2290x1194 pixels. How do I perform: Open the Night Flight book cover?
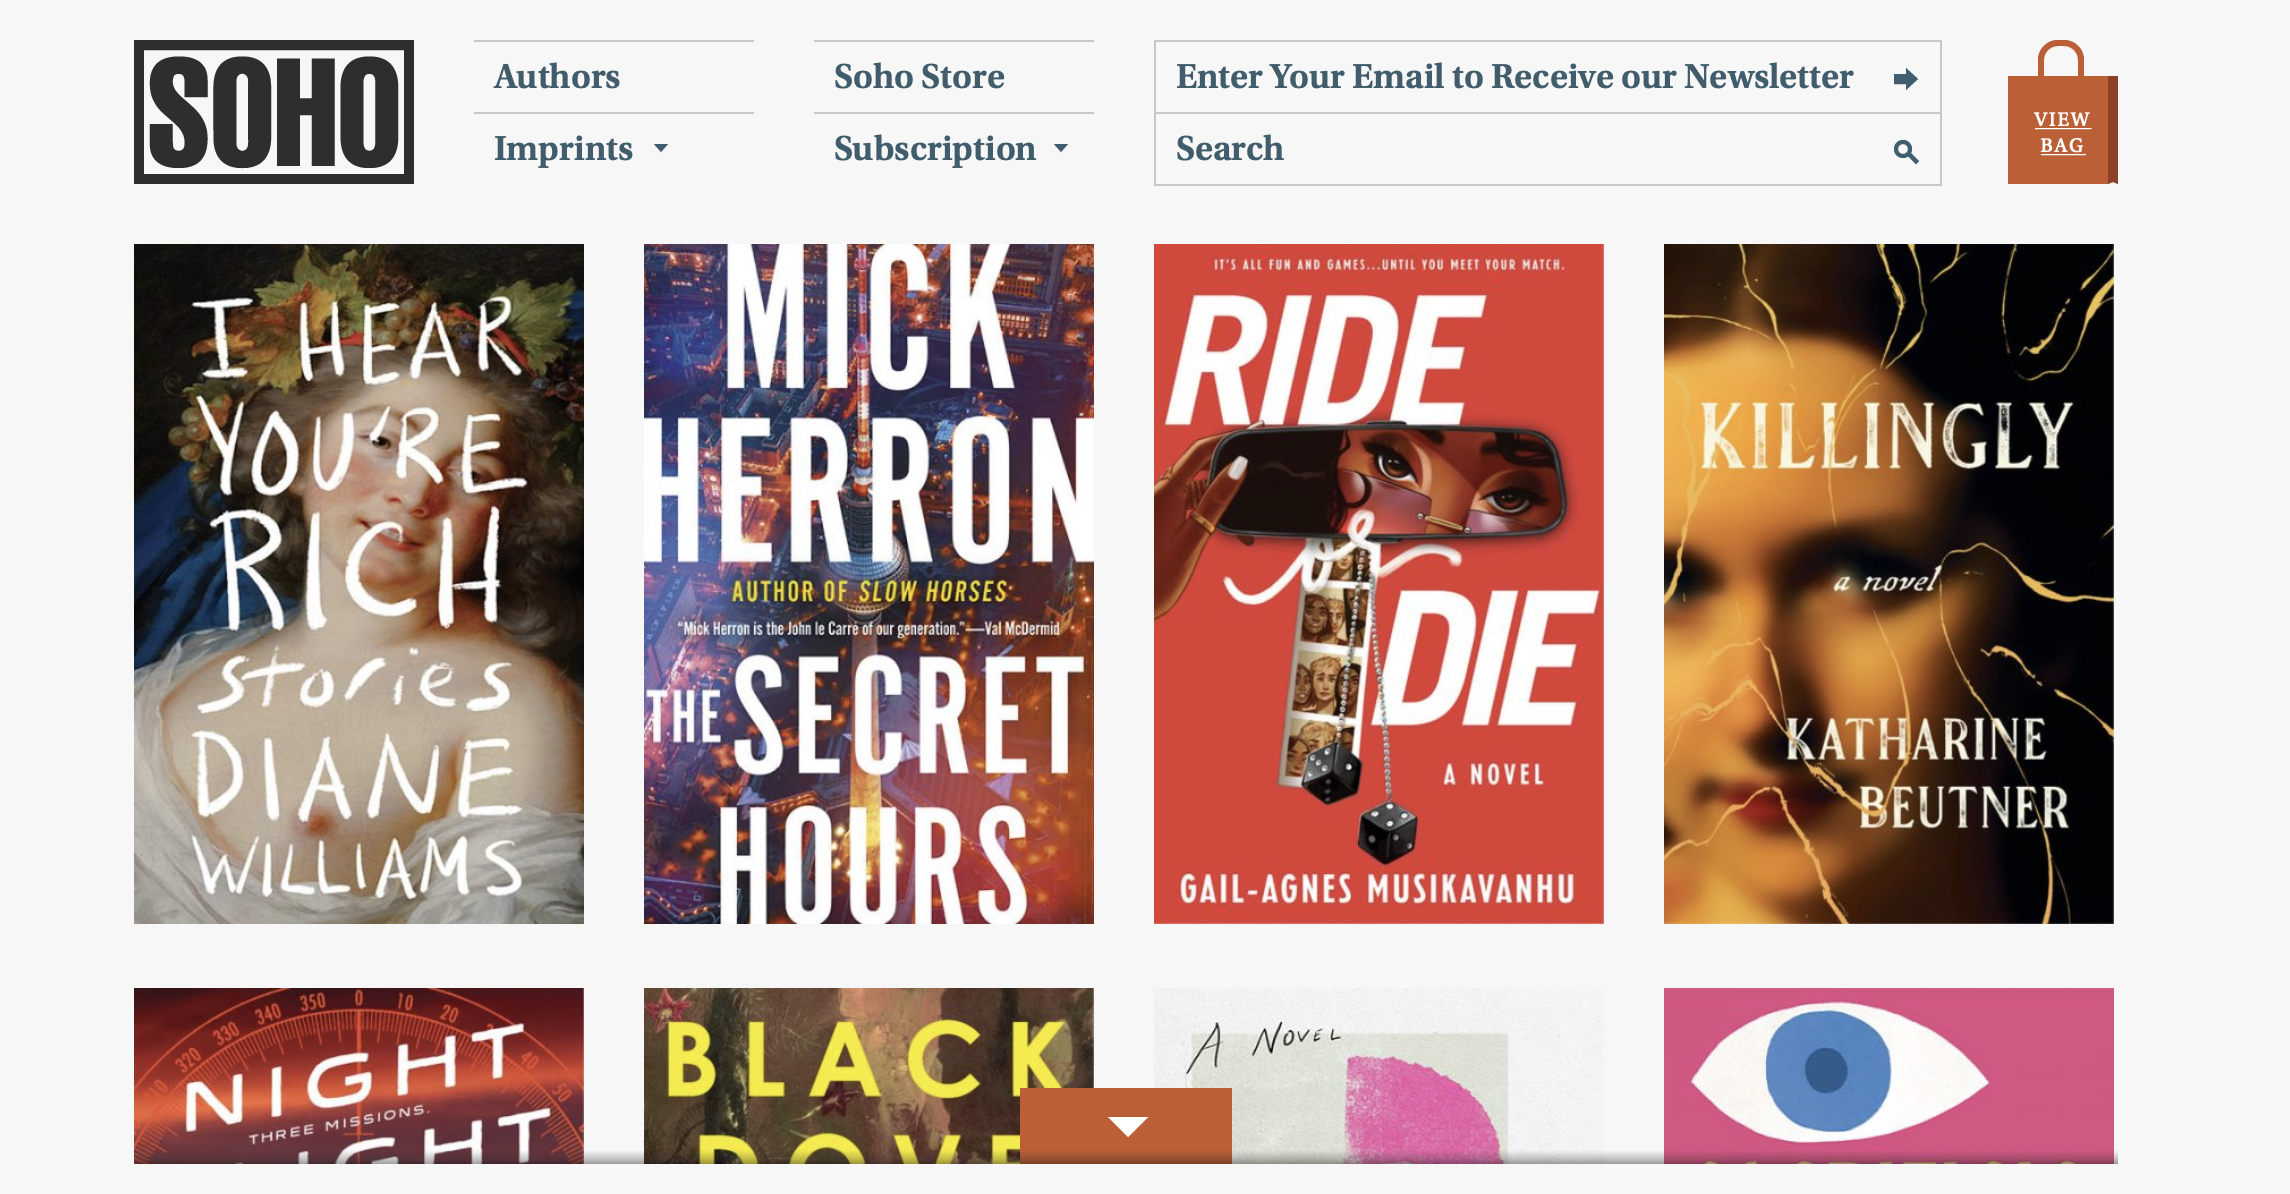tap(359, 1076)
